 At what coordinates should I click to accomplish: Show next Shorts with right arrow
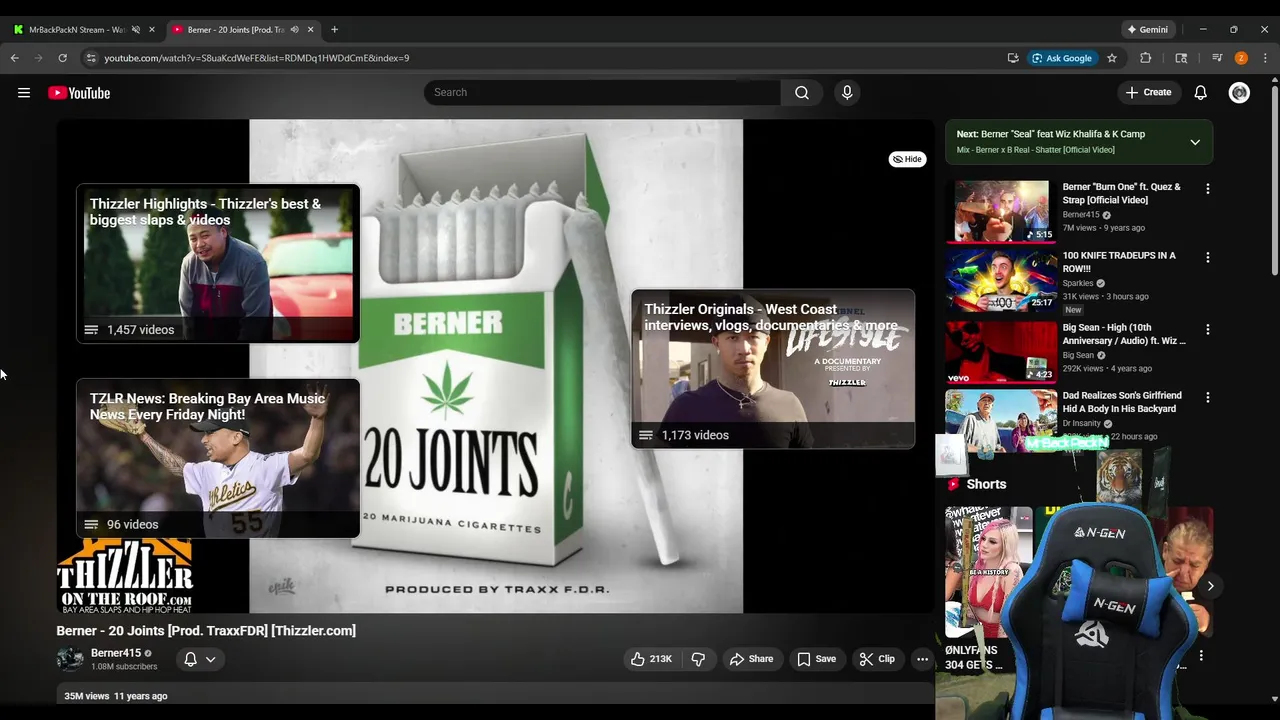pyautogui.click(x=1210, y=586)
